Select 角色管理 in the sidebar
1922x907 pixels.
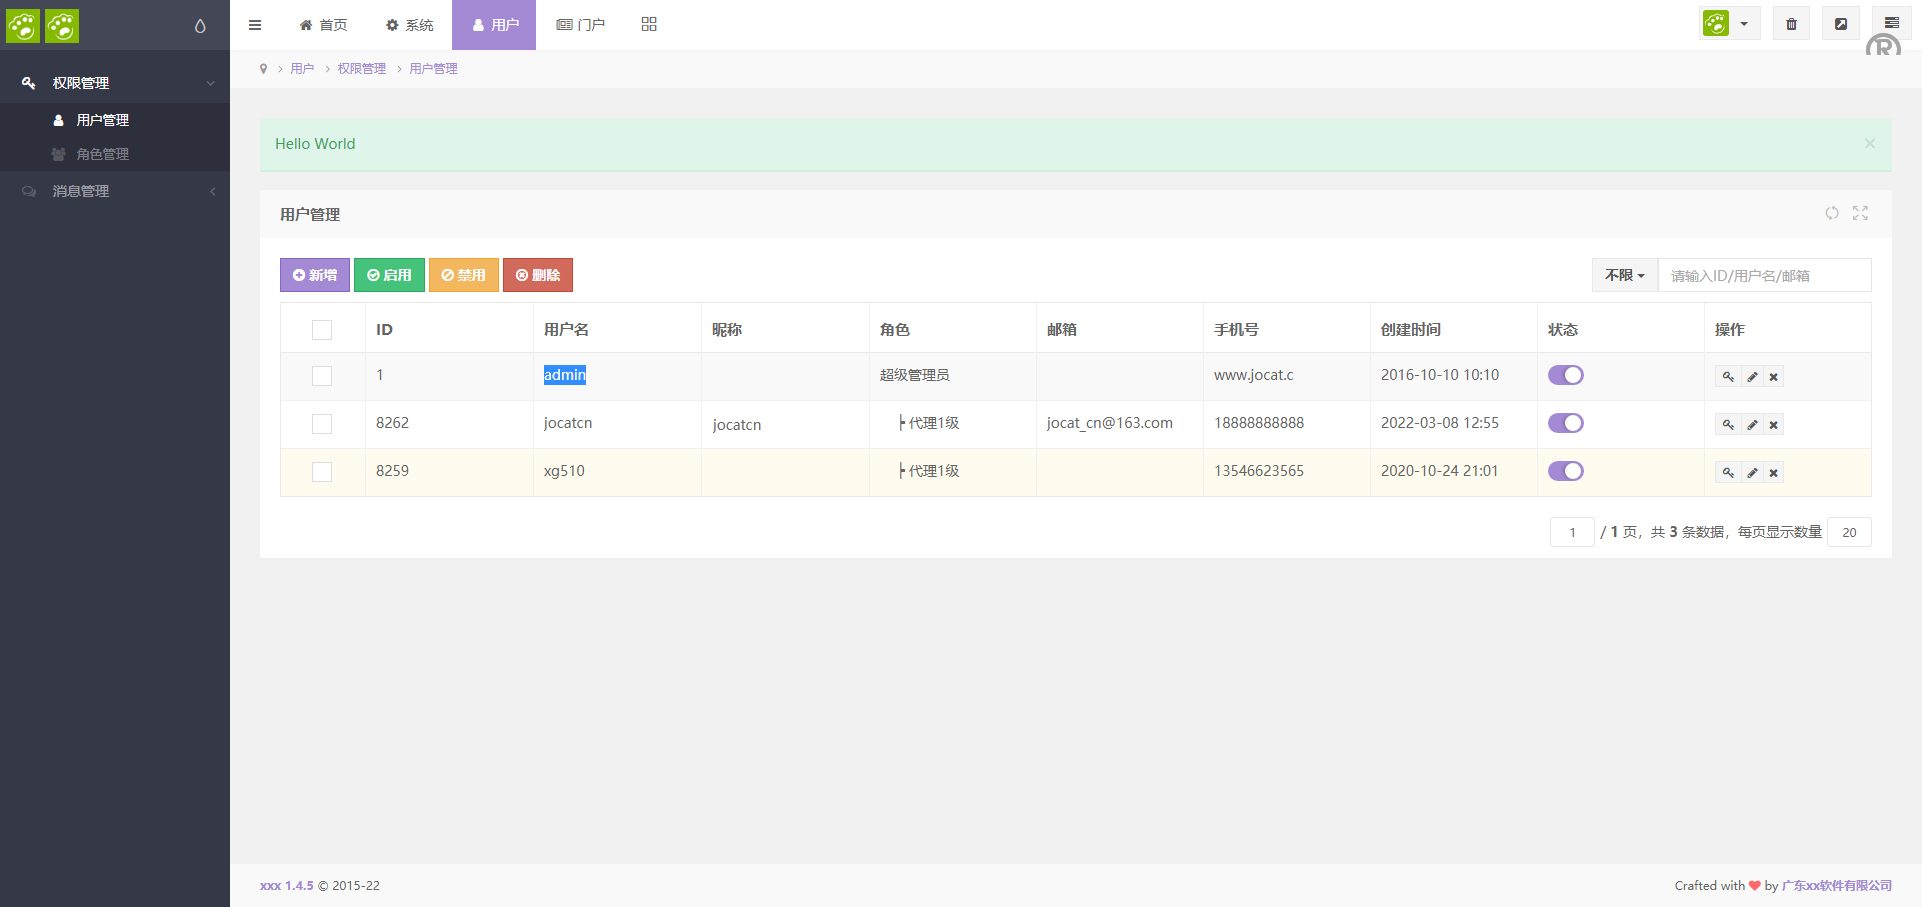click(103, 154)
